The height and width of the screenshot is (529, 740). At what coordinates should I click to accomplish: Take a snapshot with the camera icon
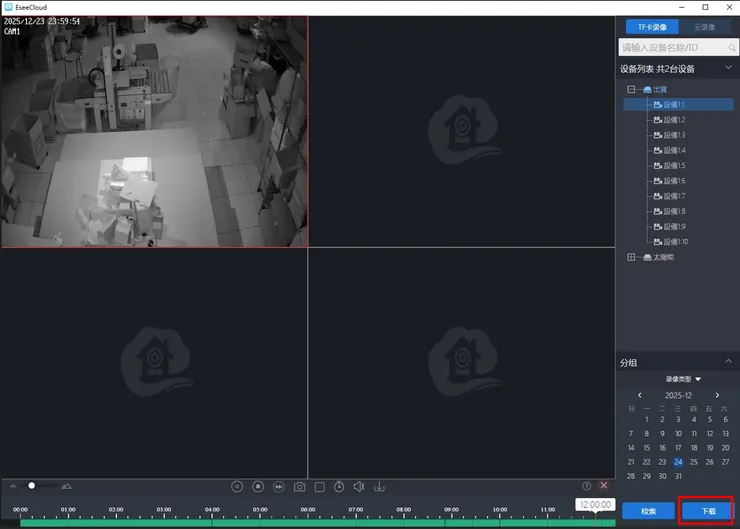pyautogui.click(x=299, y=487)
